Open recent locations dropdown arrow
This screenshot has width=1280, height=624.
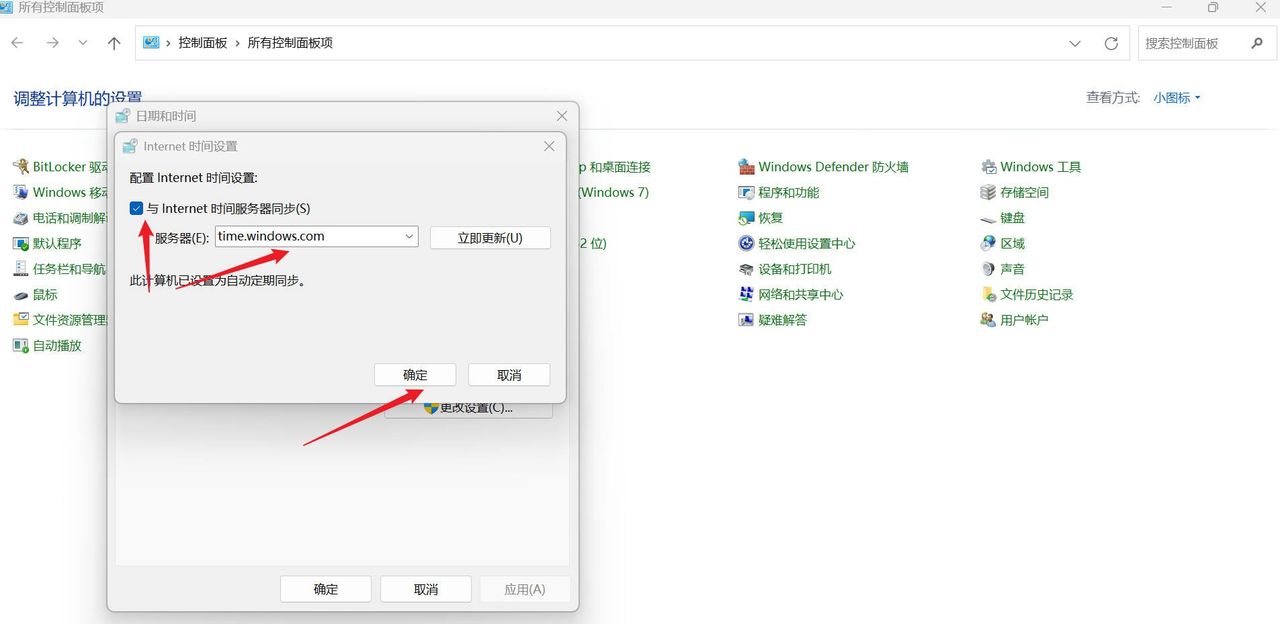[83, 43]
